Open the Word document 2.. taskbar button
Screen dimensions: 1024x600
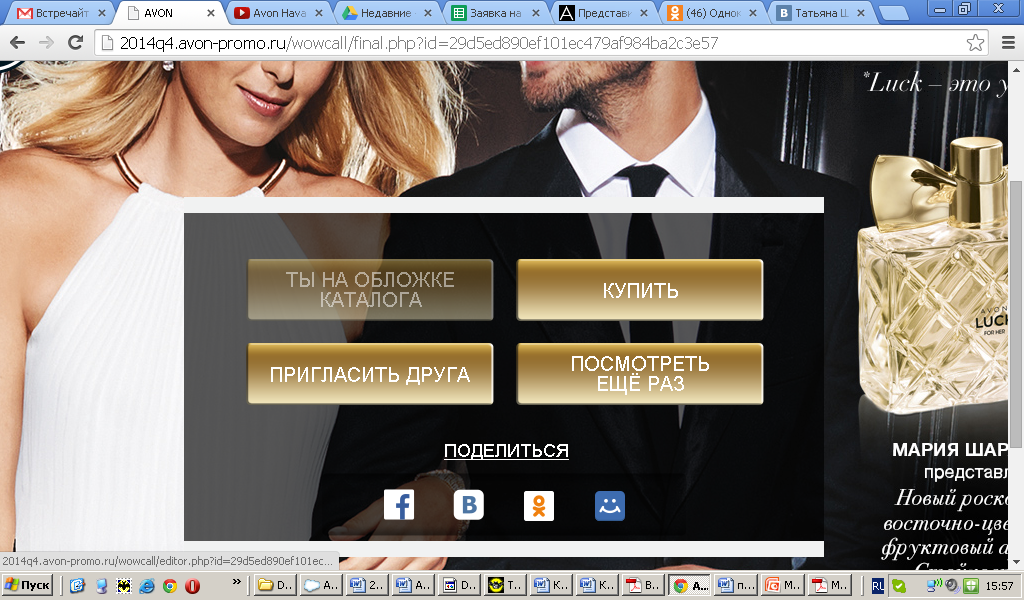coord(368,586)
